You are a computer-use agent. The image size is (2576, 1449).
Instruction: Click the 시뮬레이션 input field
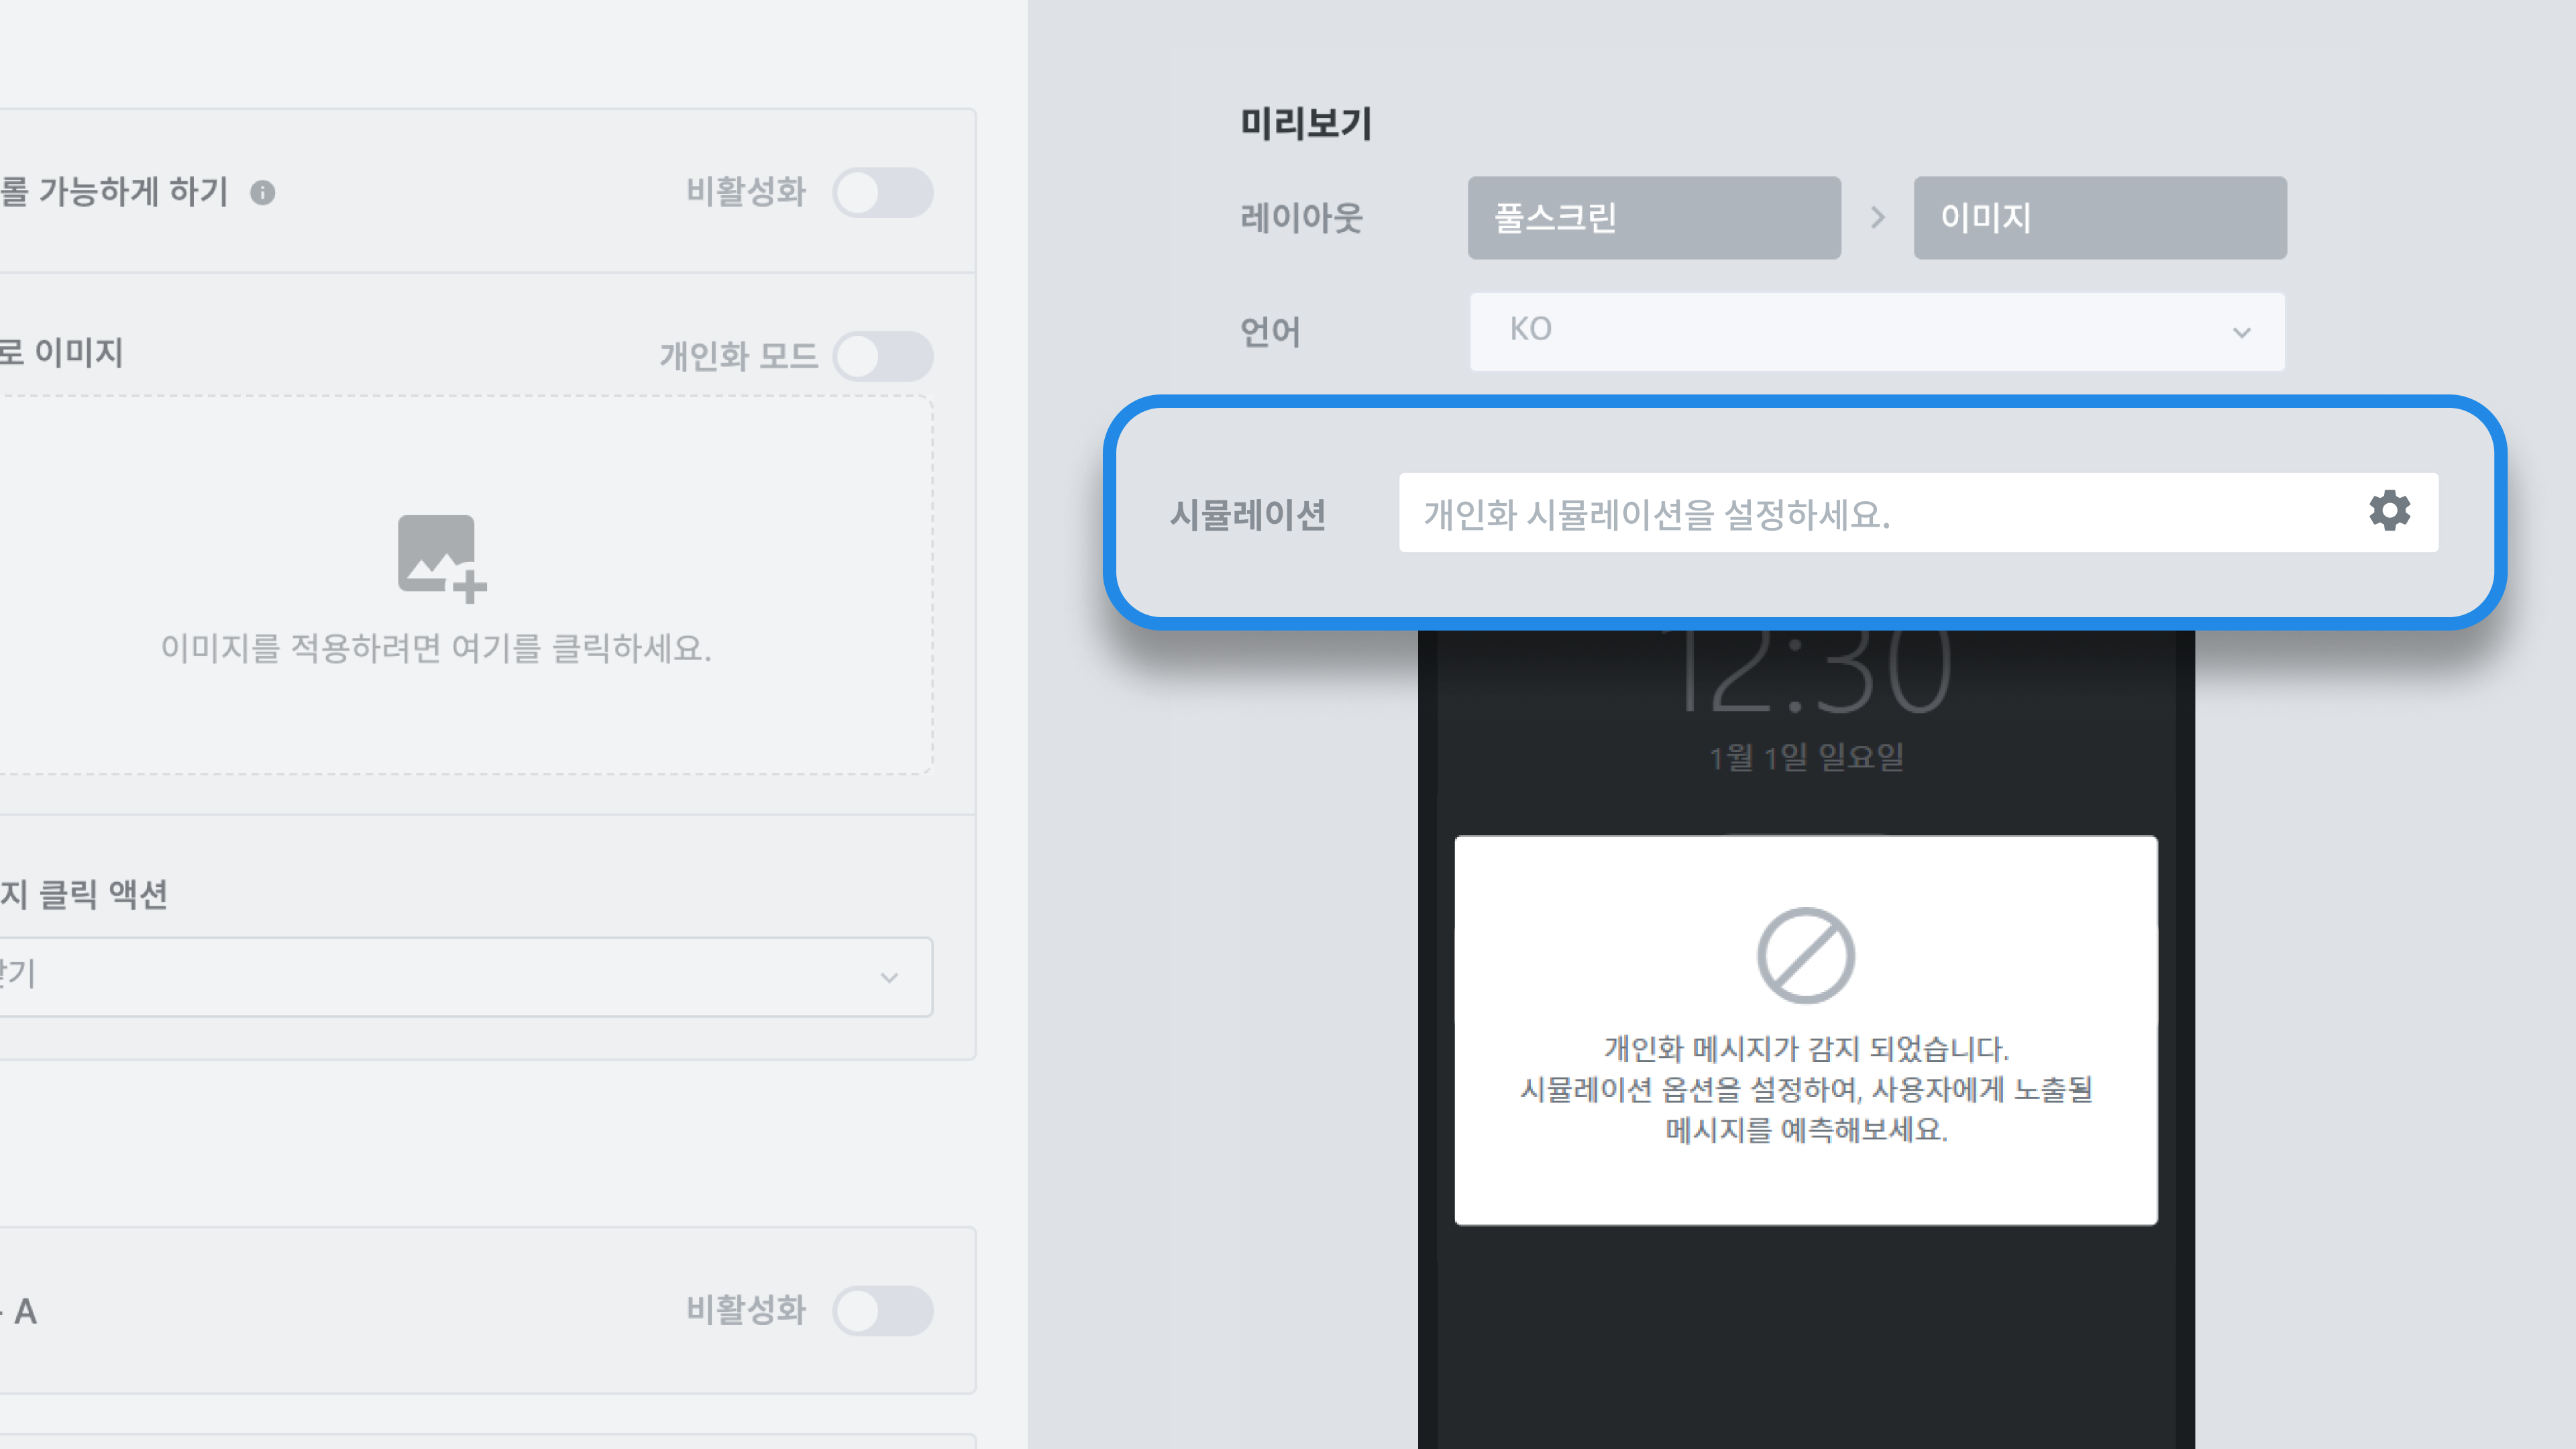[1918, 512]
